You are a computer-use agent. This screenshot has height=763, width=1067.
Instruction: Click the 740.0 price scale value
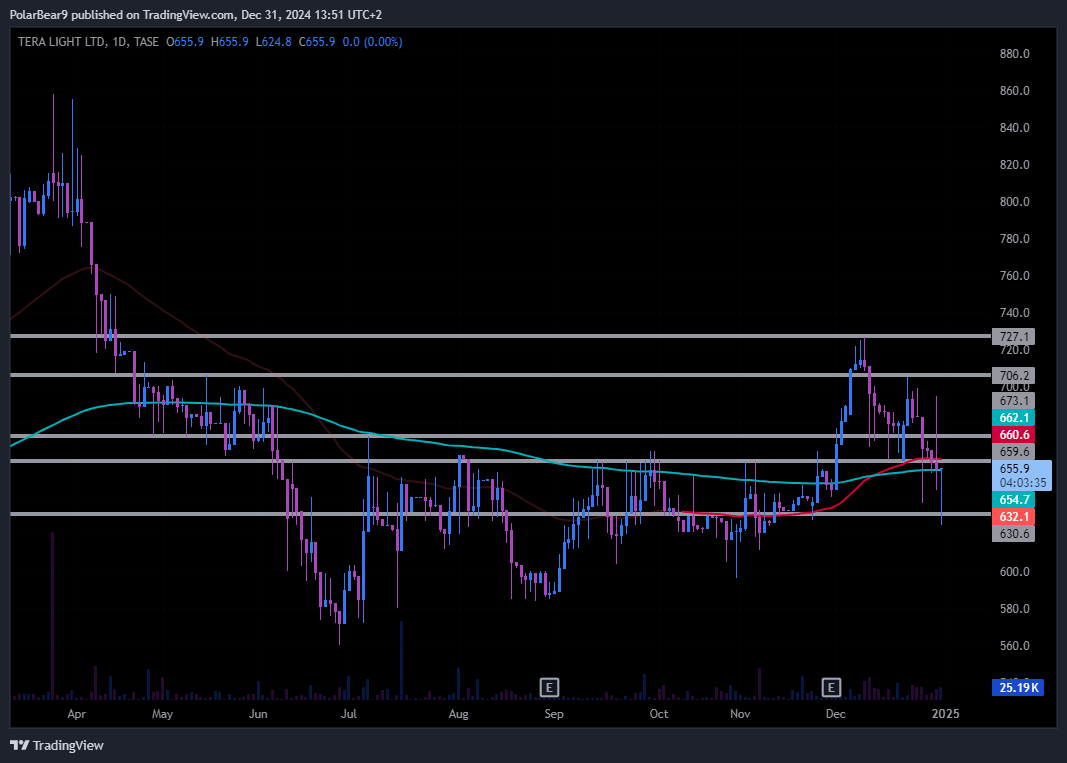1015,313
